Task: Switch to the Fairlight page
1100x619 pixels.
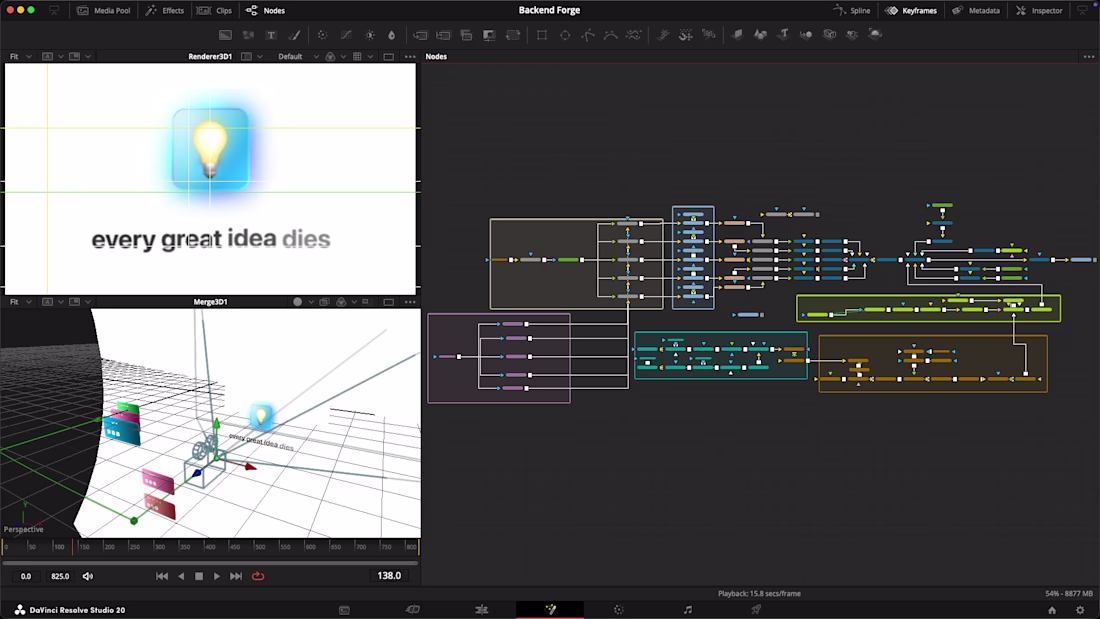Action: [688, 610]
